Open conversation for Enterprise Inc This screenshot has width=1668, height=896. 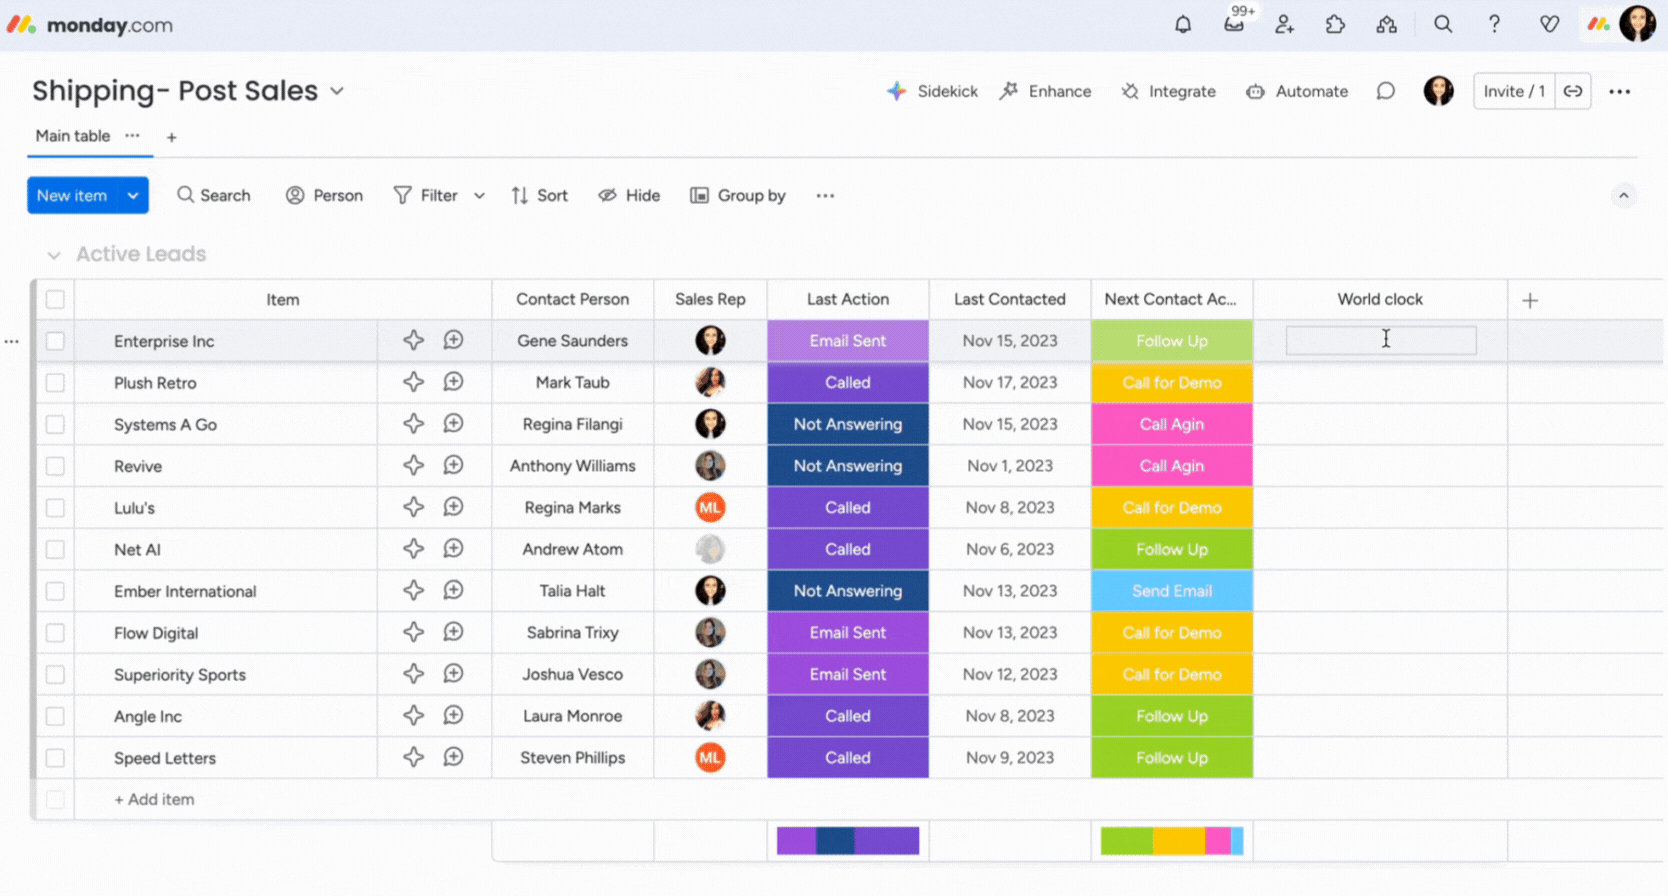(453, 340)
